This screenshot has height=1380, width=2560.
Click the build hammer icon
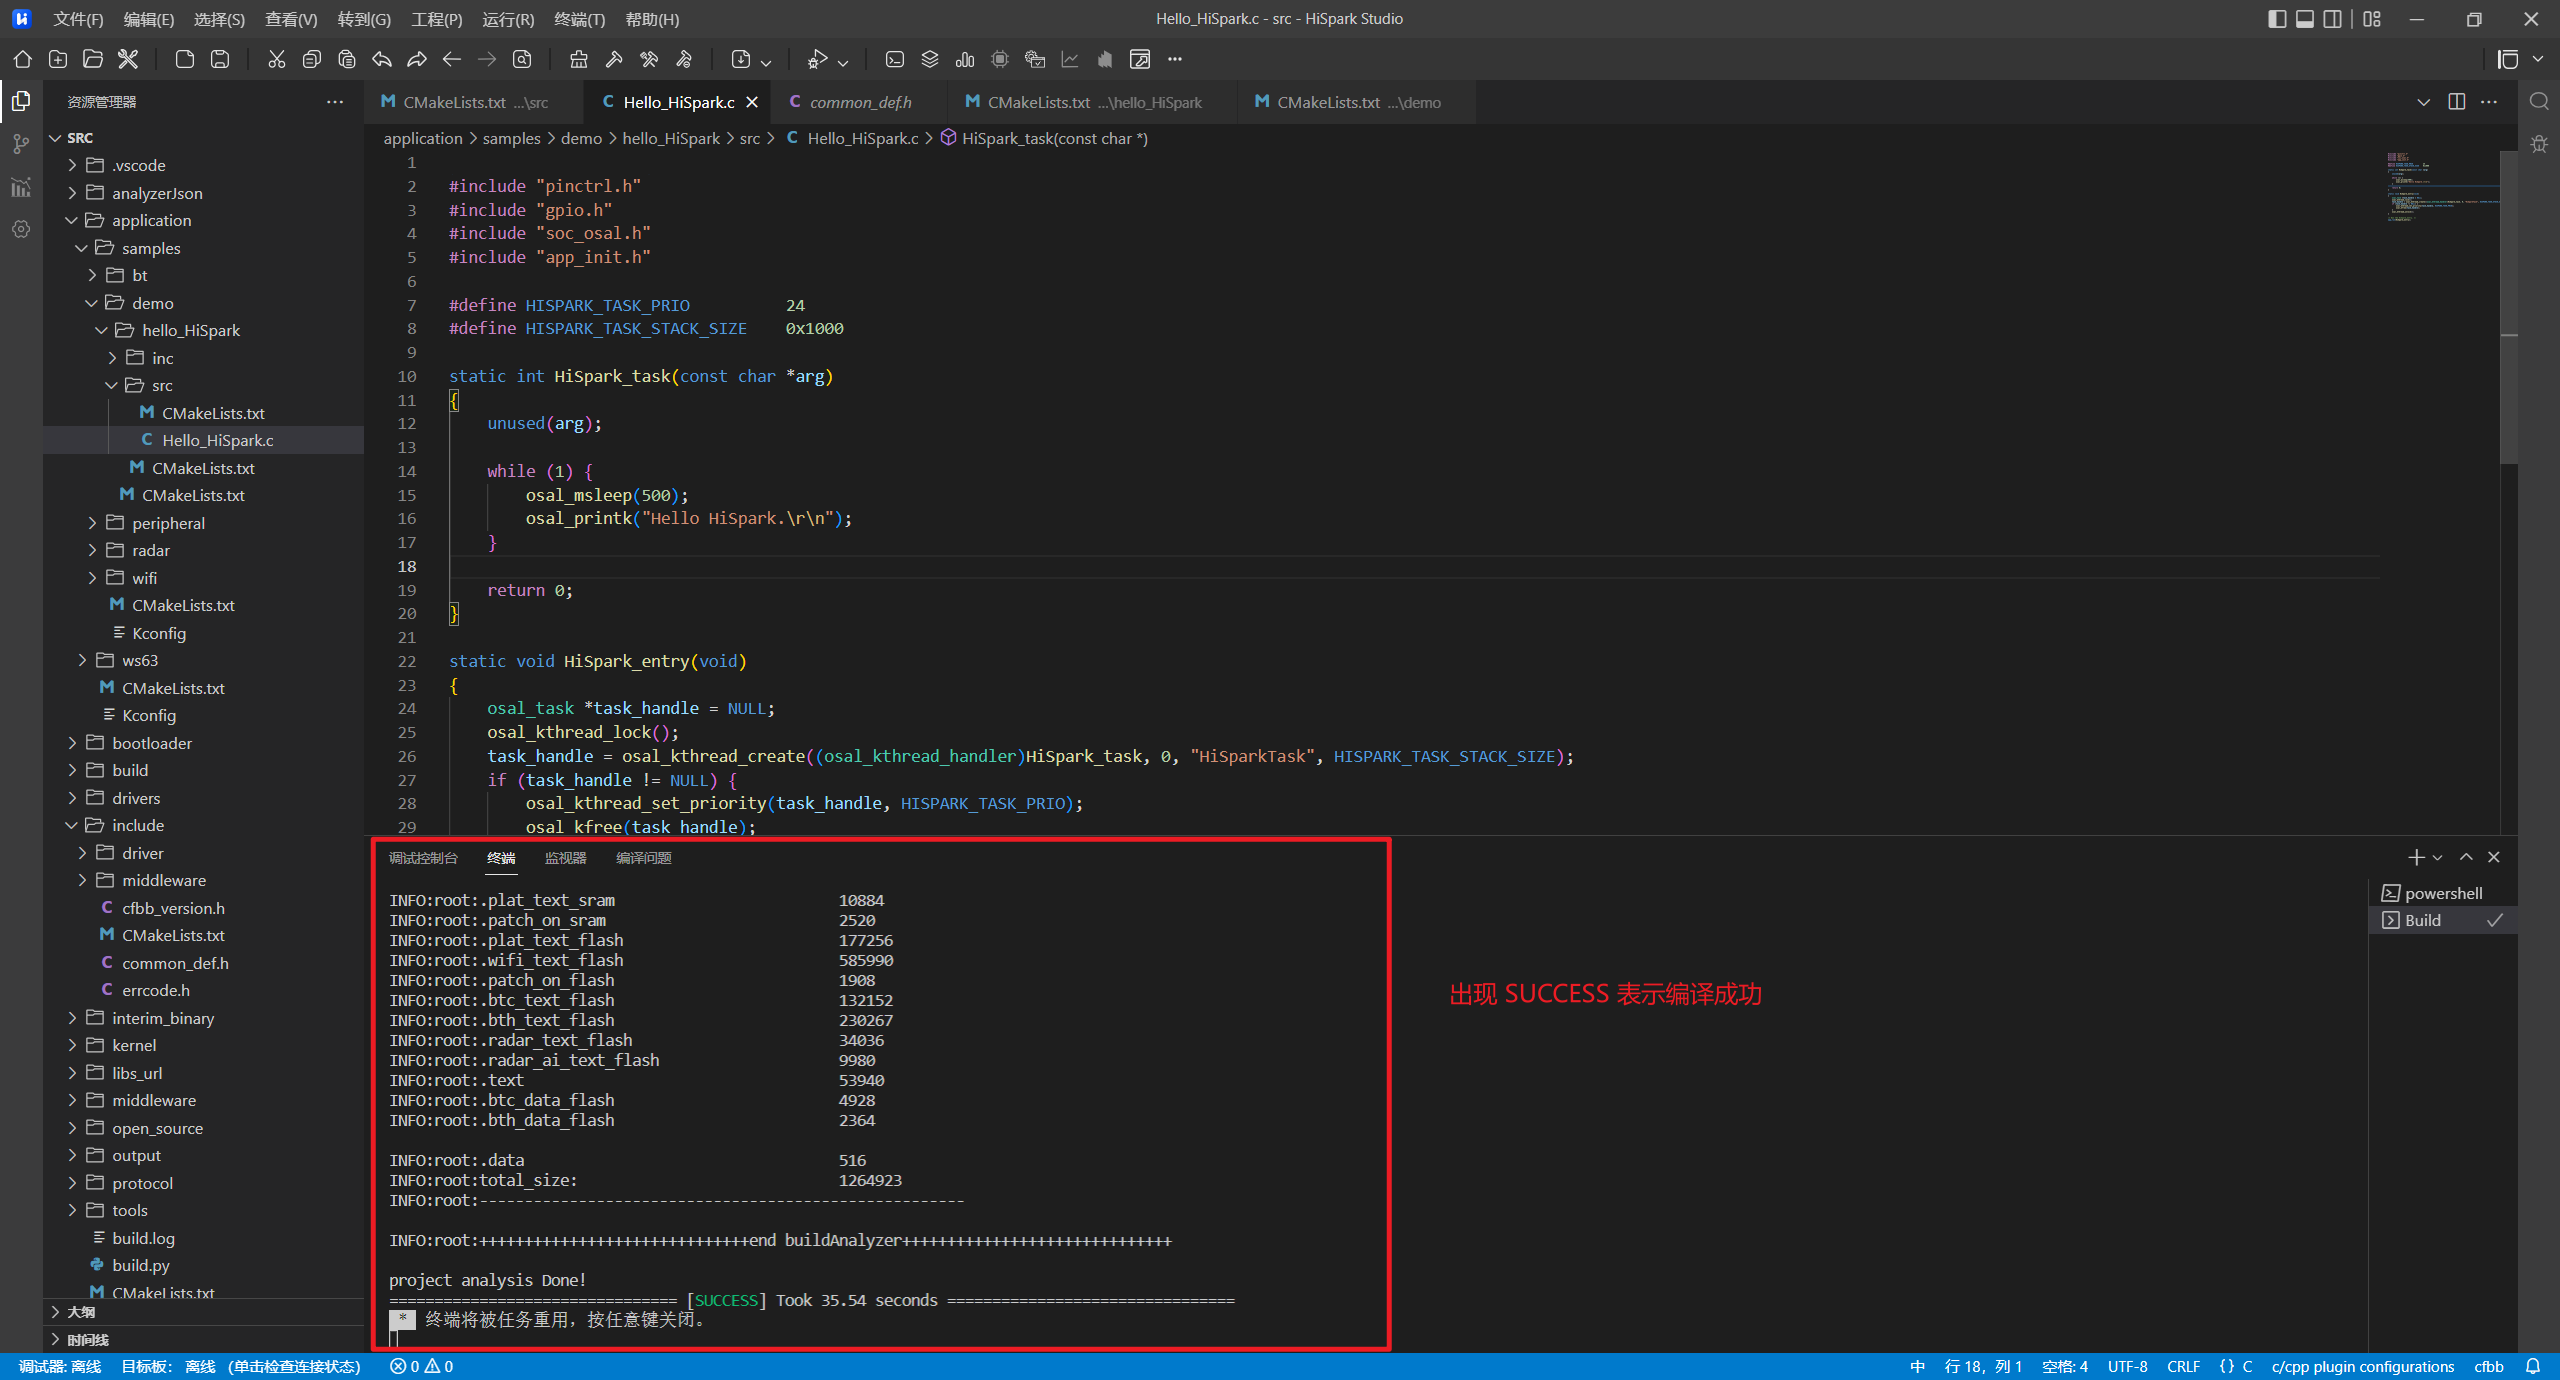pyautogui.click(x=614, y=59)
